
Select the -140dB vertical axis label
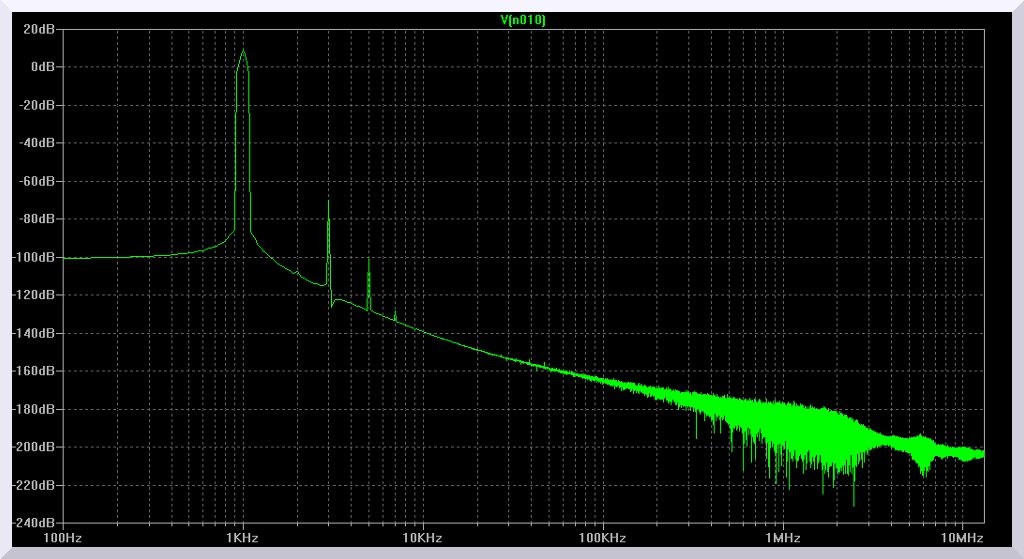coord(33,333)
